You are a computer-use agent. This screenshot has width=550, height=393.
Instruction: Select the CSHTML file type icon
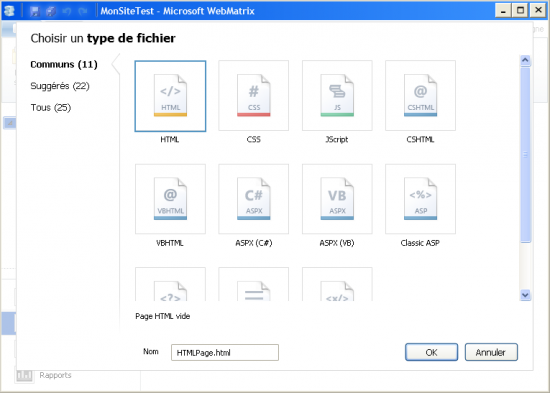pyautogui.click(x=420, y=95)
